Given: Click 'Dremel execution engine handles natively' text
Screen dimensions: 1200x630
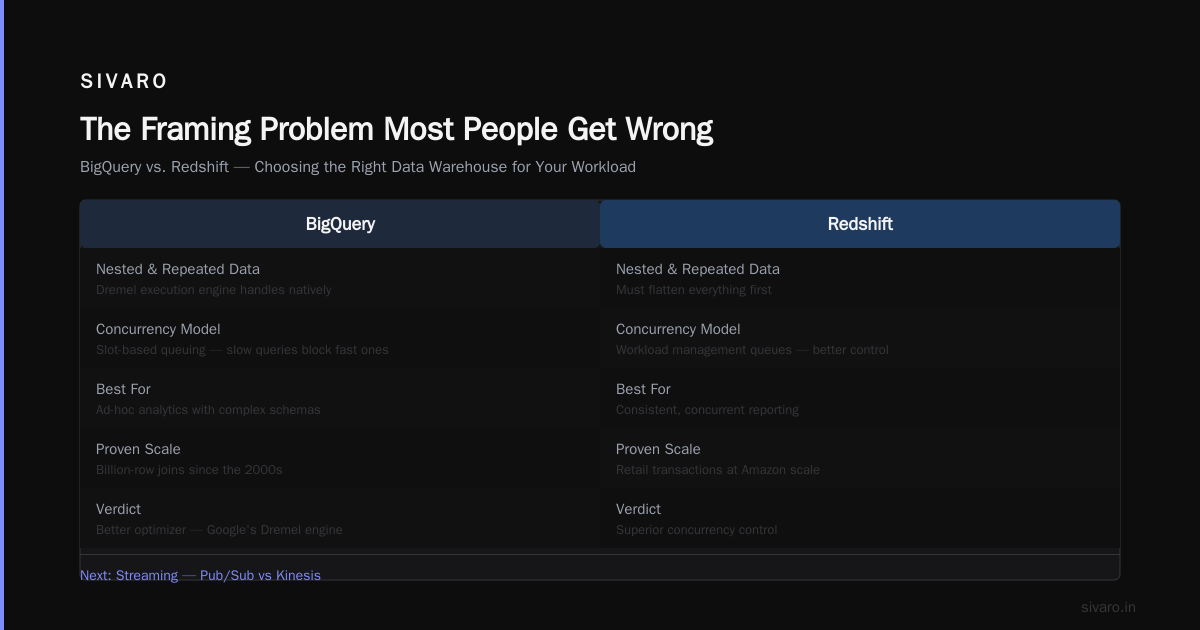Looking at the screenshot, I should (213, 290).
